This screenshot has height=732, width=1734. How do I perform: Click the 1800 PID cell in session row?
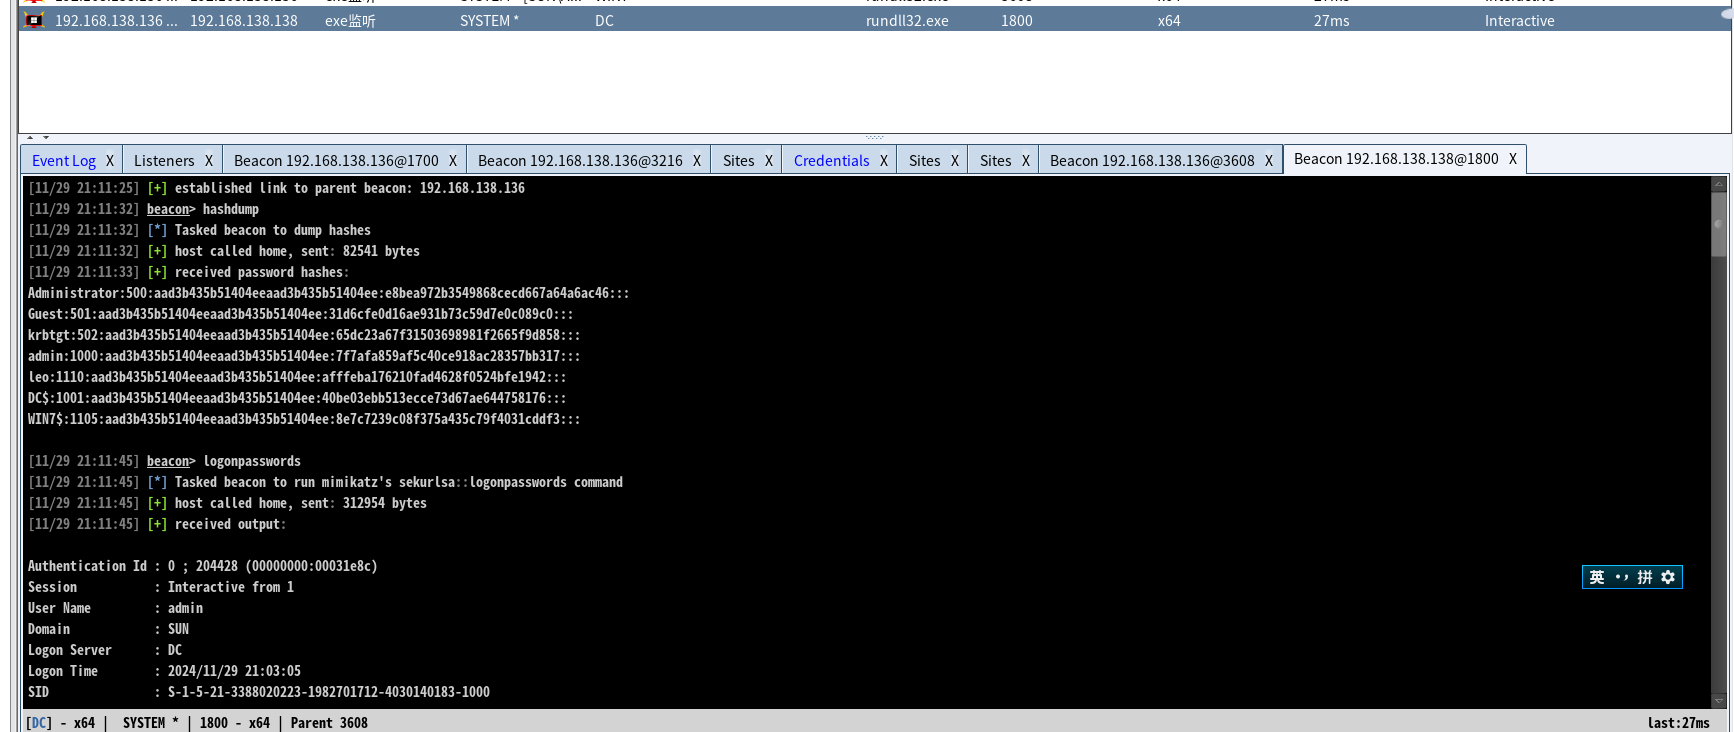coord(1017,21)
